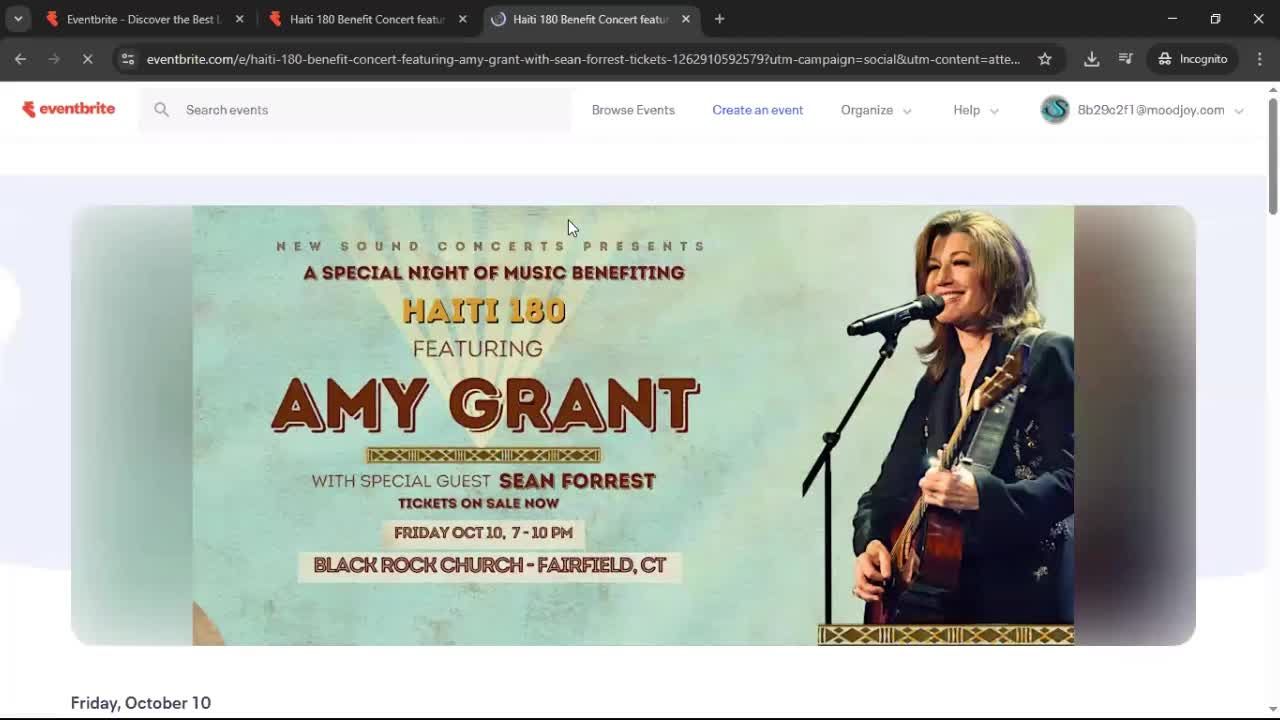The width and height of the screenshot is (1280, 720).
Task: Close the active Haiti 180 Benefit tab
Action: coord(686,19)
